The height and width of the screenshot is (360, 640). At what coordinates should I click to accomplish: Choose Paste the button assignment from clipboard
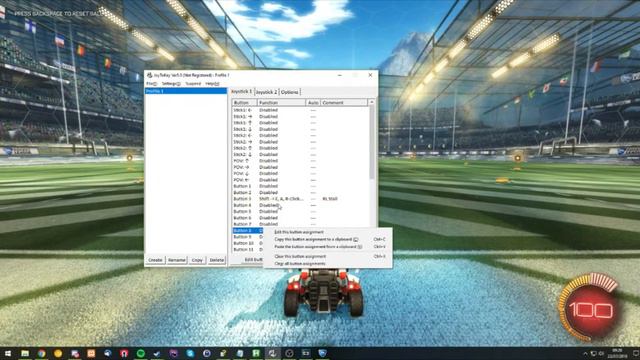[x=328, y=247]
